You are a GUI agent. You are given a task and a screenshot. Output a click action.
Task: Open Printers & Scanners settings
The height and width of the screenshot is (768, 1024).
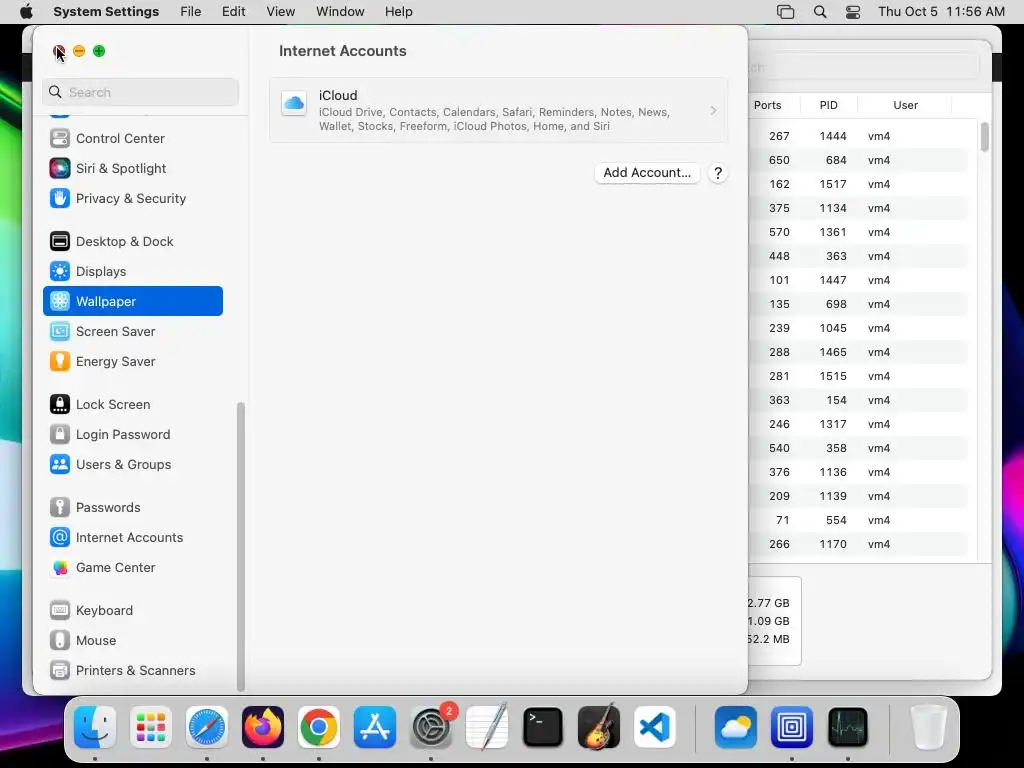click(133, 671)
